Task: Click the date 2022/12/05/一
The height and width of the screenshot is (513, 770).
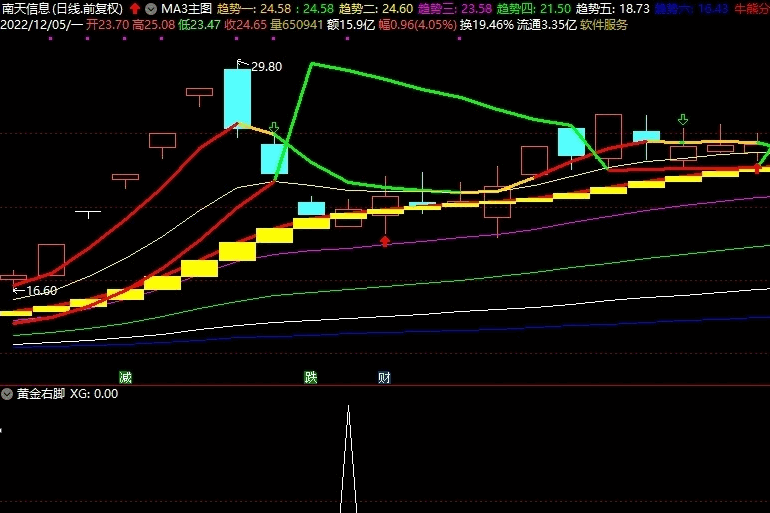Action: [x=42, y=25]
